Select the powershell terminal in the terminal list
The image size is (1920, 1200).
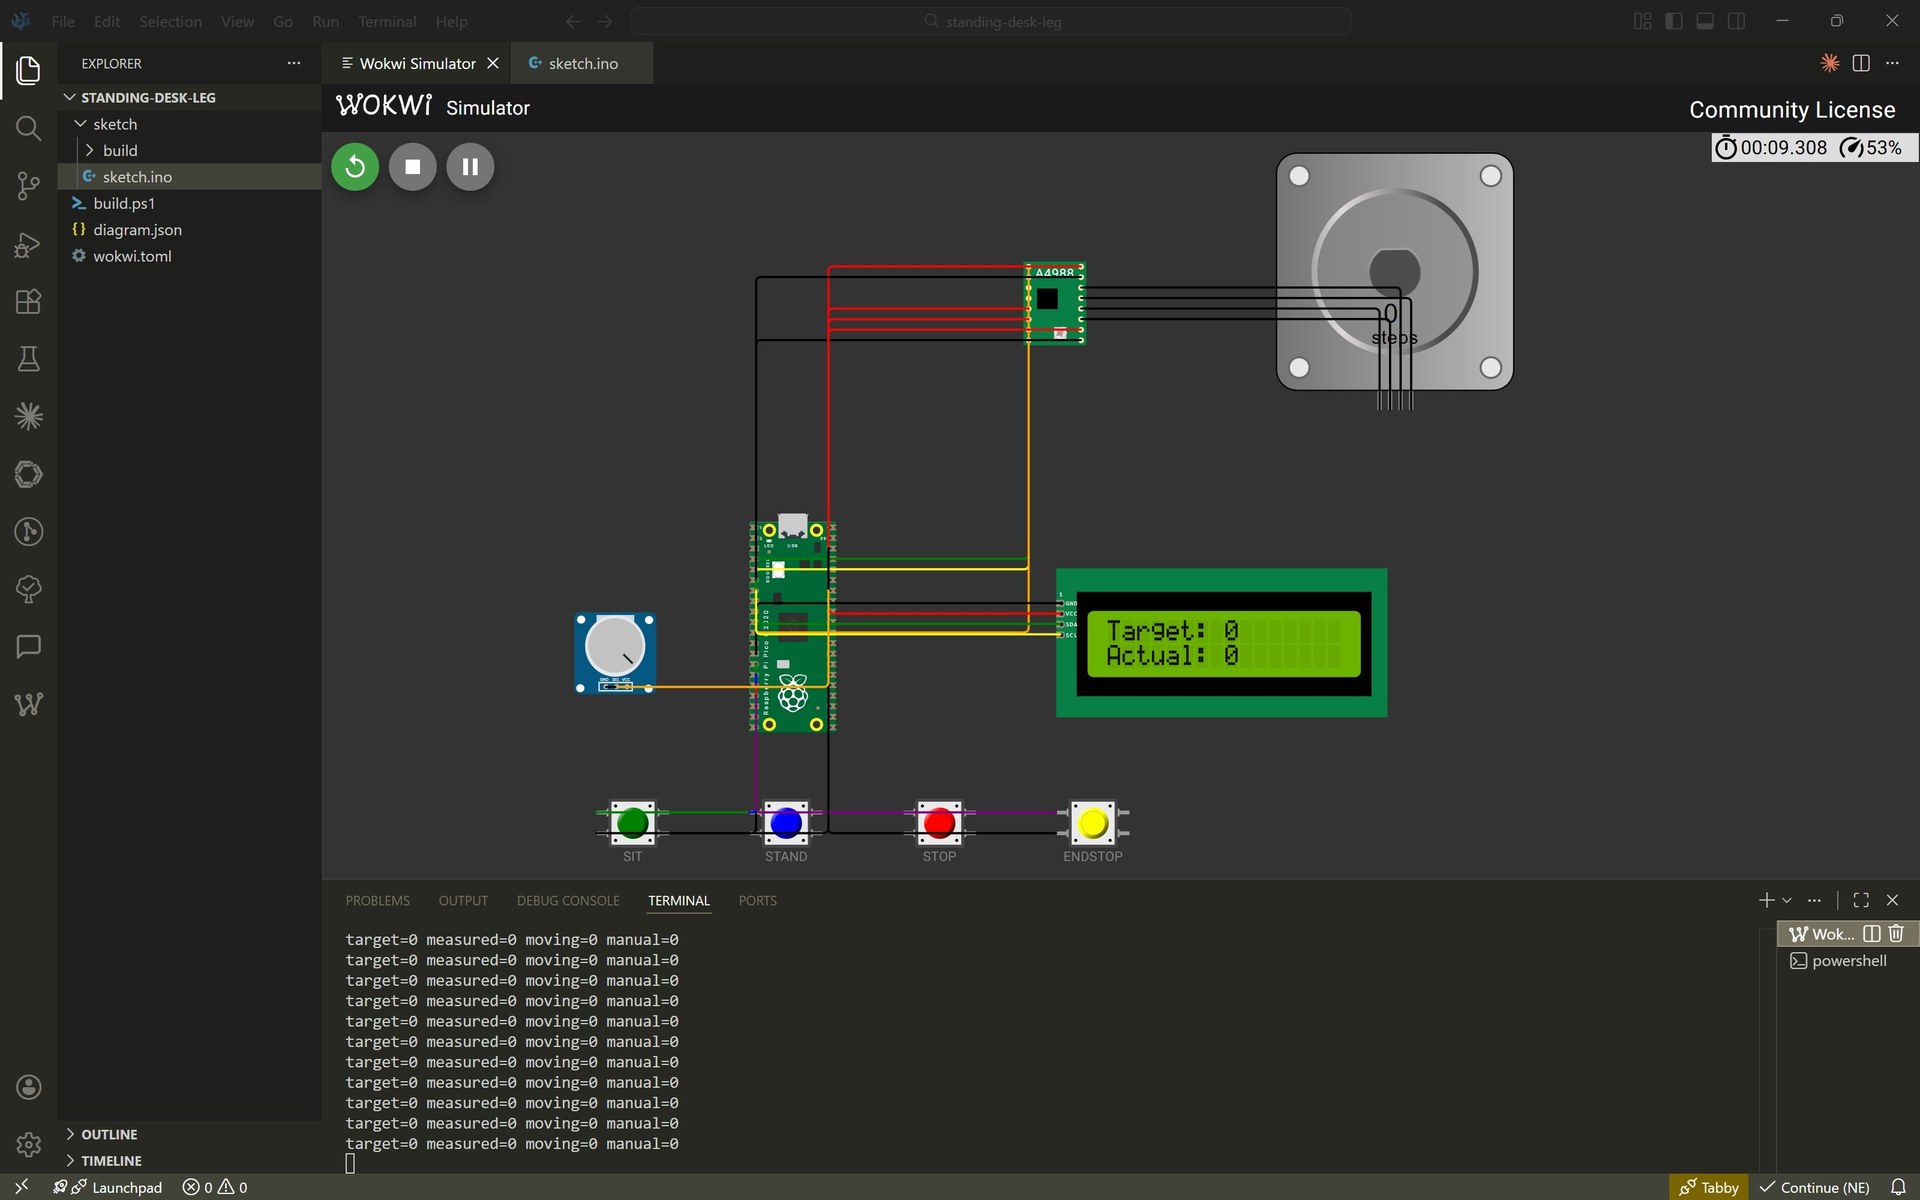point(1846,960)
